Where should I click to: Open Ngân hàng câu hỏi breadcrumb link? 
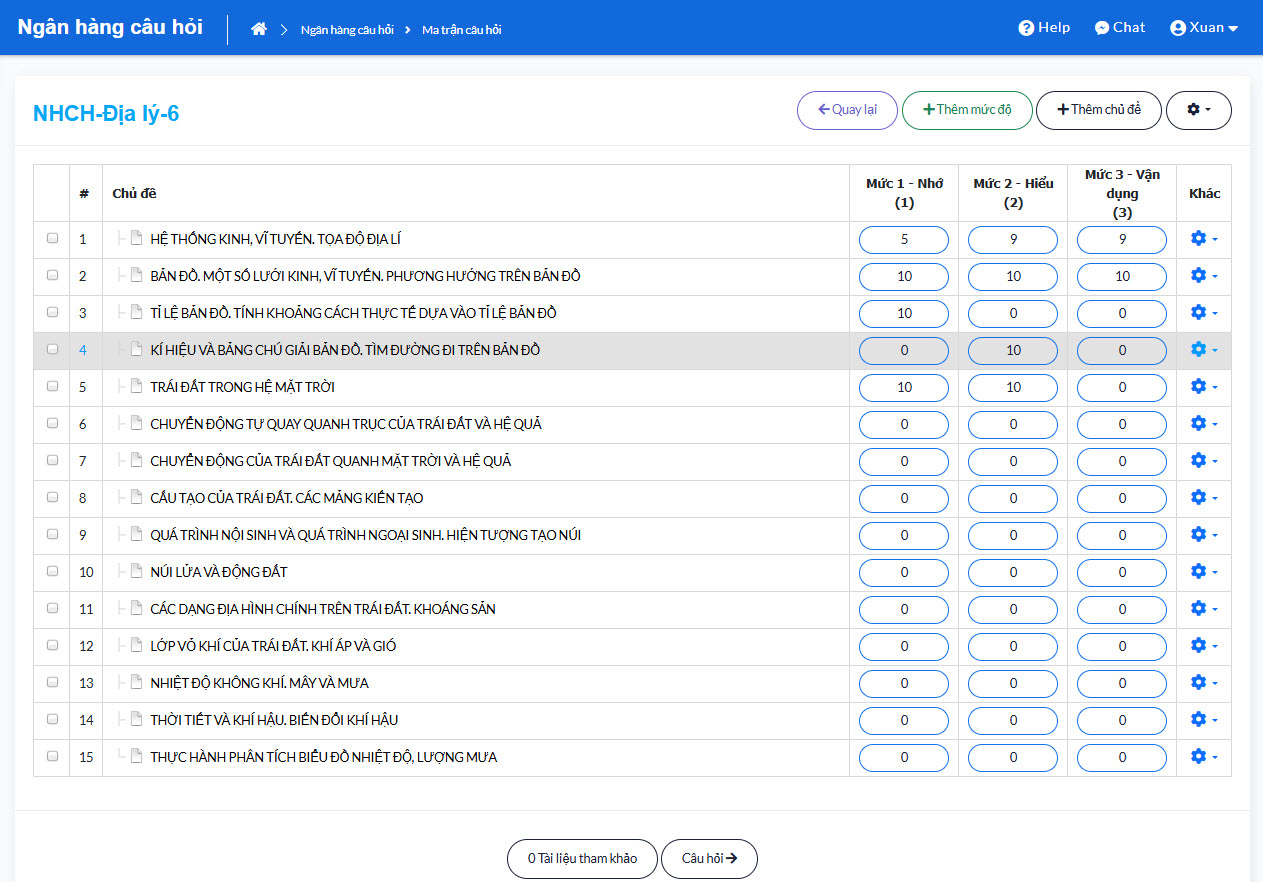(x=347, y=30)
